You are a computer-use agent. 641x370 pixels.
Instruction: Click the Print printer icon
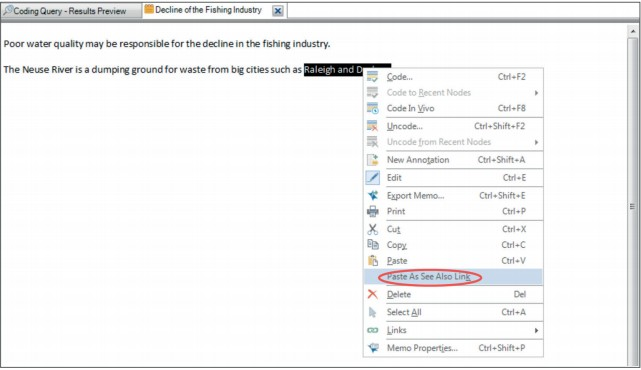click(372, 211)
